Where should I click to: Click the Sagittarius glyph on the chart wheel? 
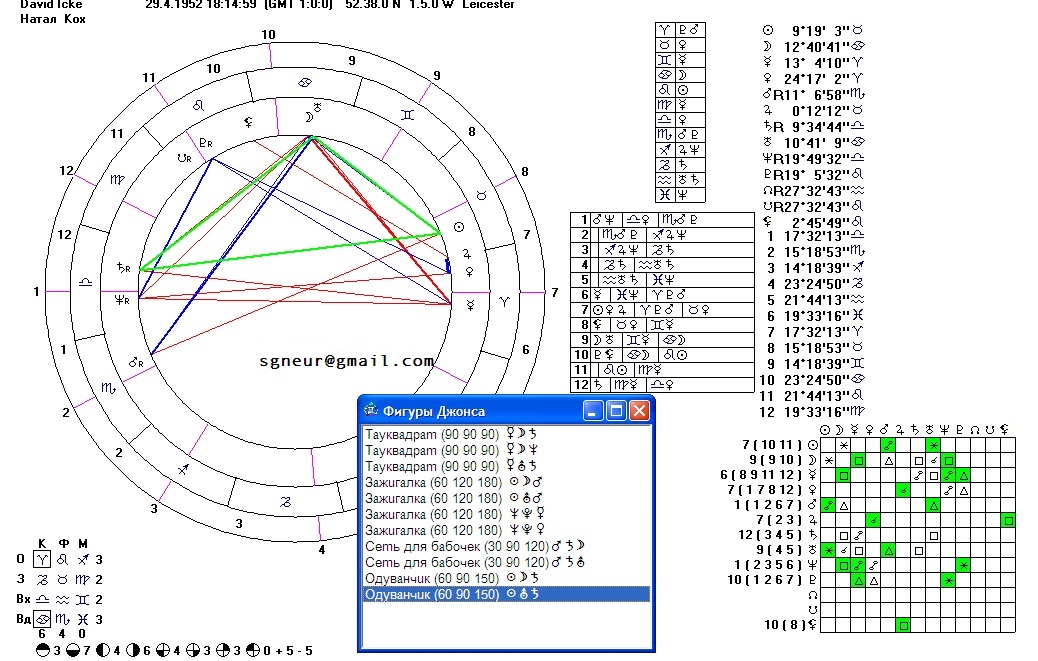[183, 468]
